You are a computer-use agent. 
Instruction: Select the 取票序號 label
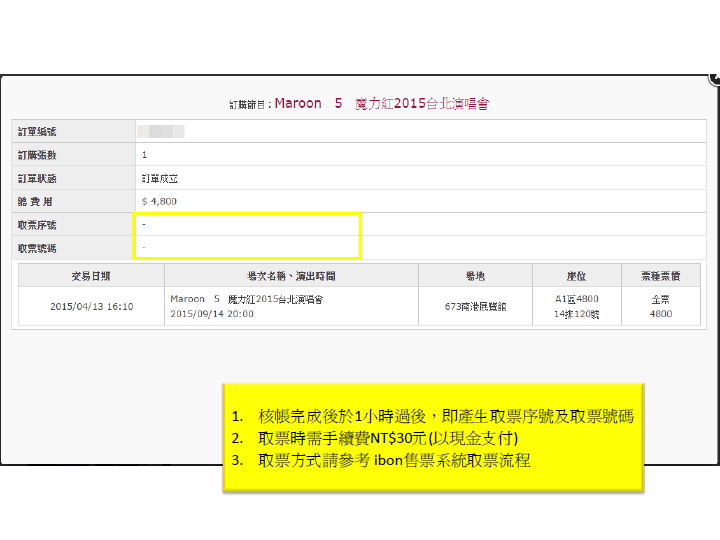pos(37,225)
